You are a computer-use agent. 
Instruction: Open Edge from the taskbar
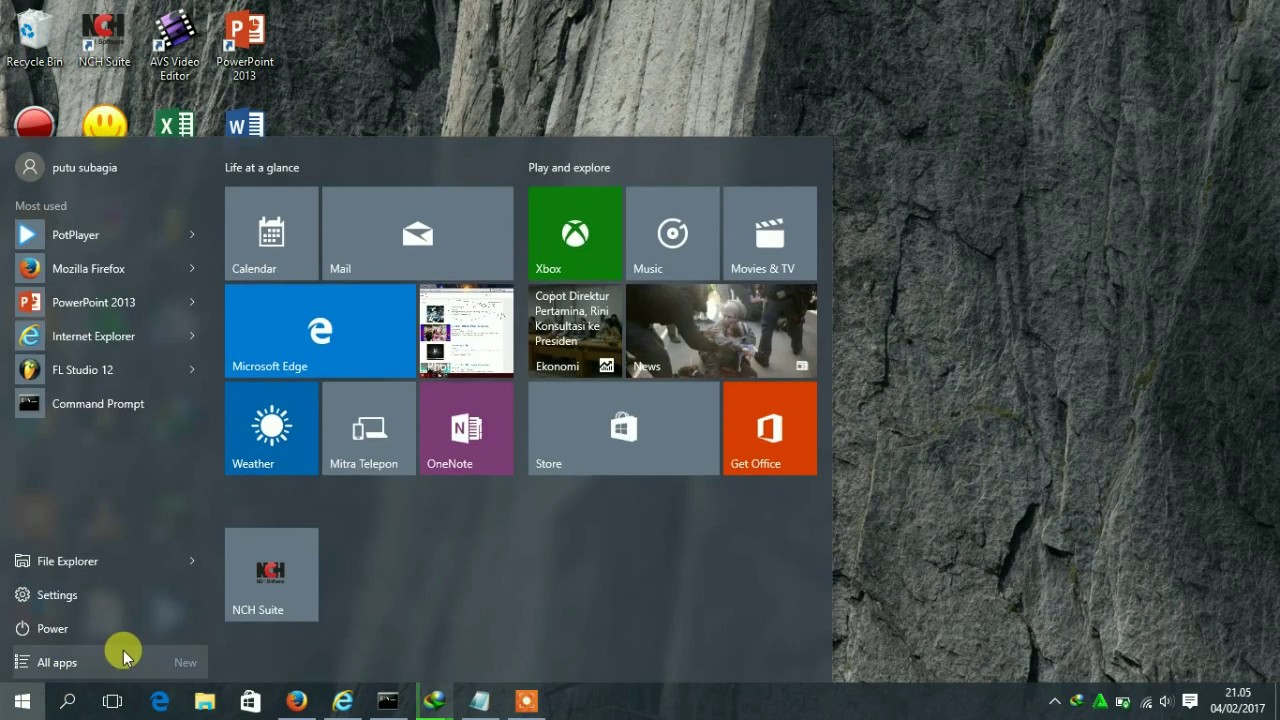[160, 701]
